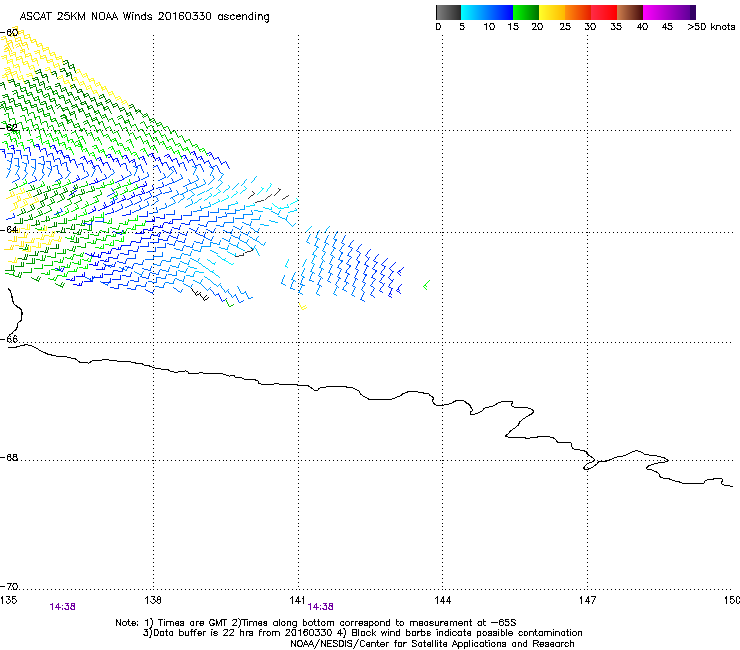Screen dimensions: 740x650
Task: Click the yellow 20-25 knots color segment
Action: click(552, 12)
